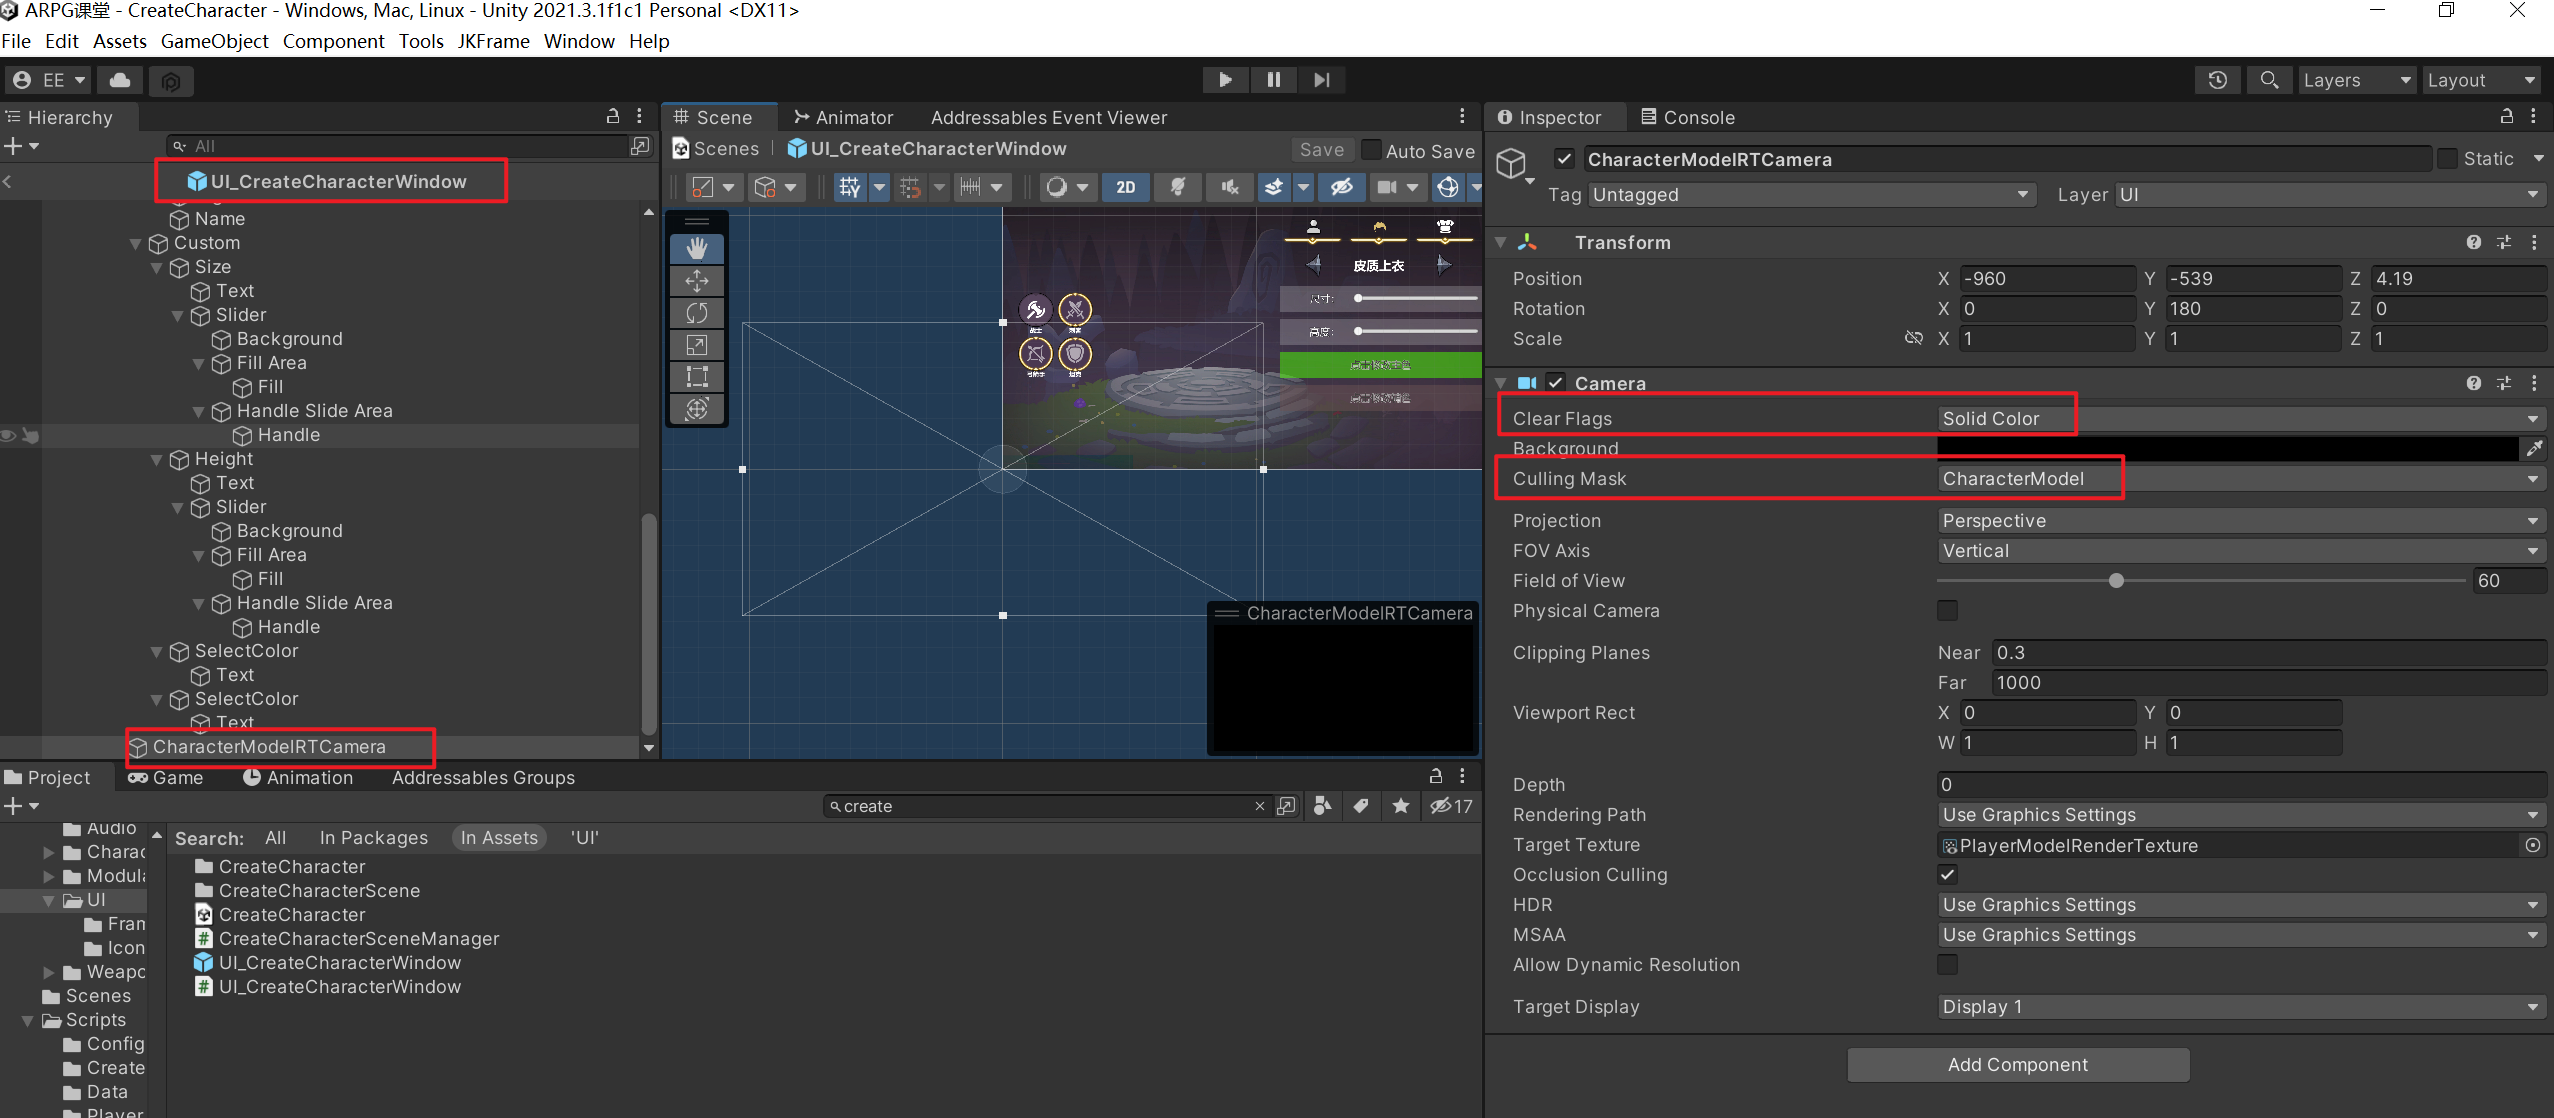
Task: Adjust the Field of View slider
Action: 2116,581
